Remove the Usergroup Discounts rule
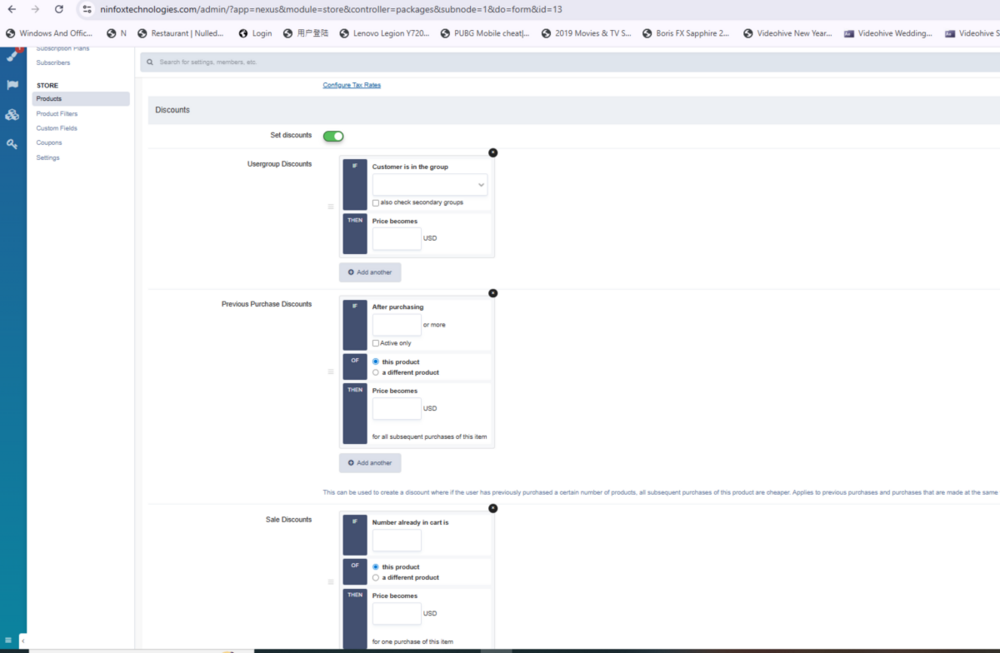 [493, 152]
